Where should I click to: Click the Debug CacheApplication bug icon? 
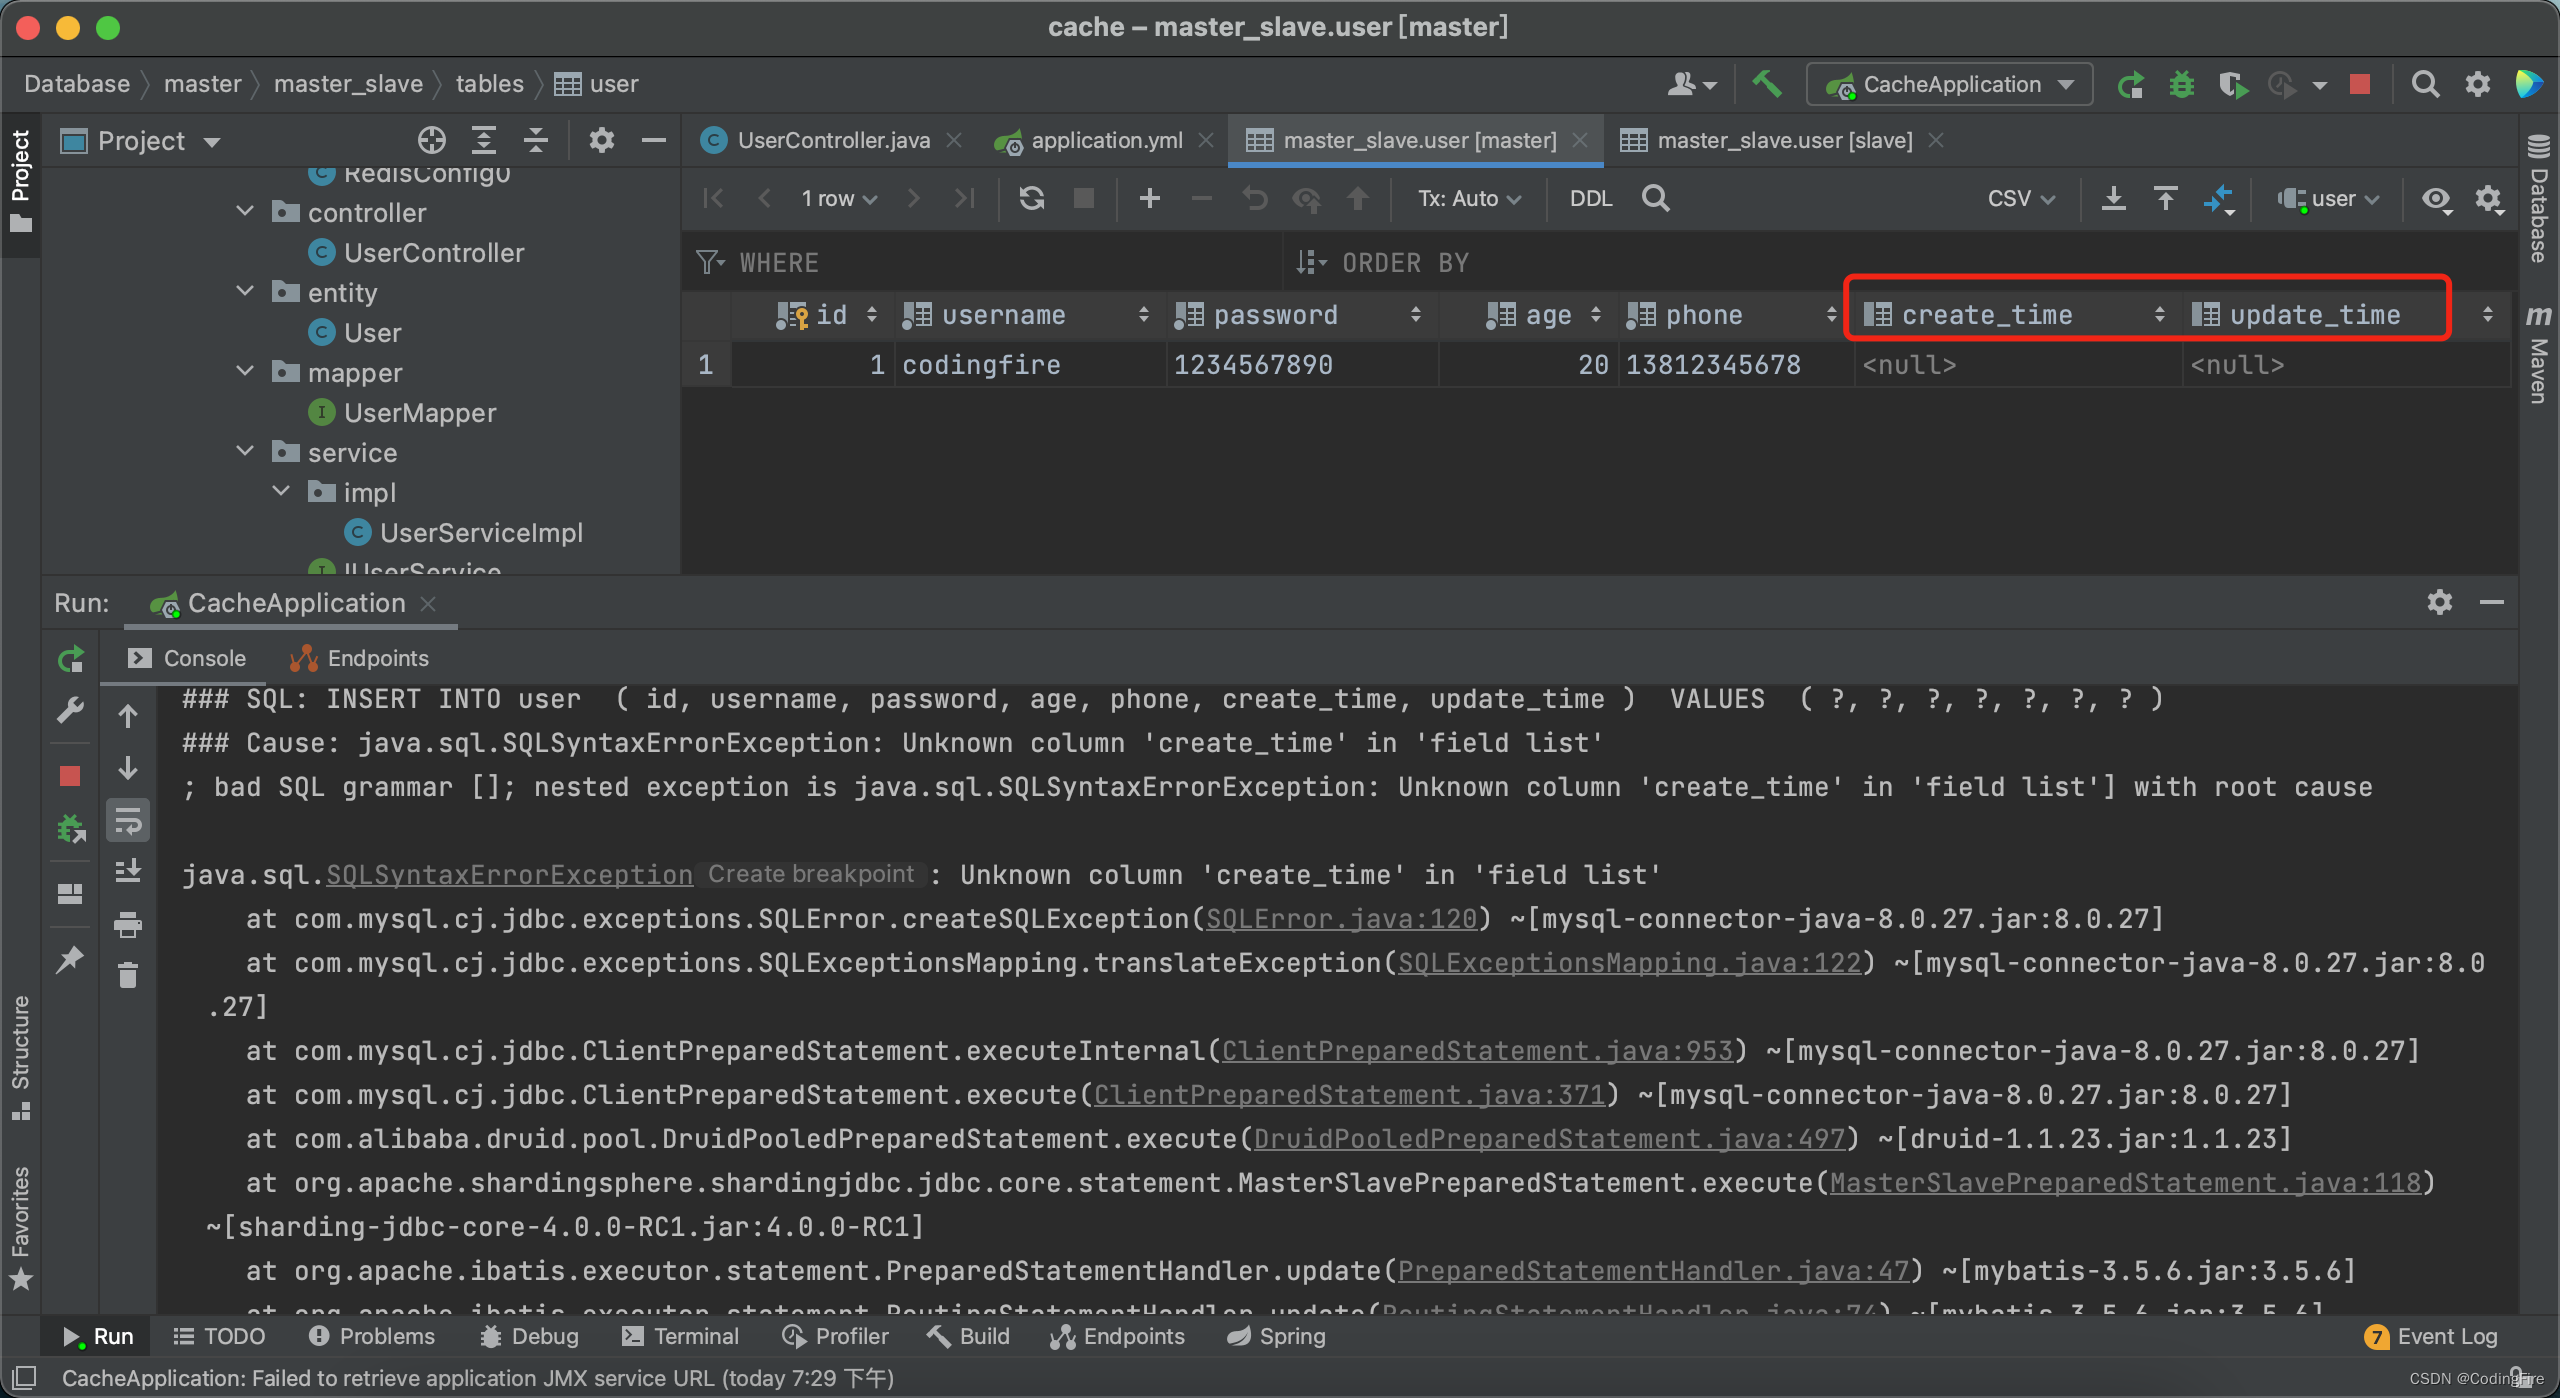[2181, 84]
